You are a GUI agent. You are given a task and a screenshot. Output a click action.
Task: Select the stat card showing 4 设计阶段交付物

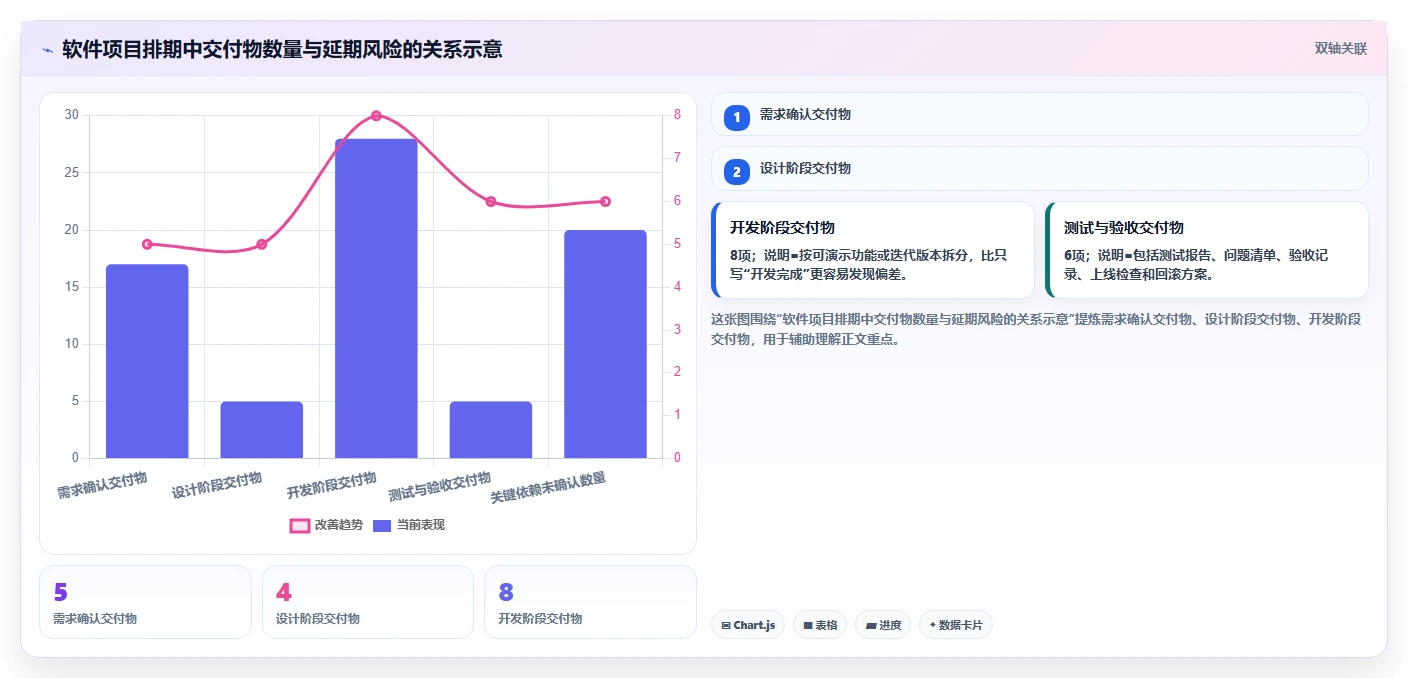pos(367,602)
